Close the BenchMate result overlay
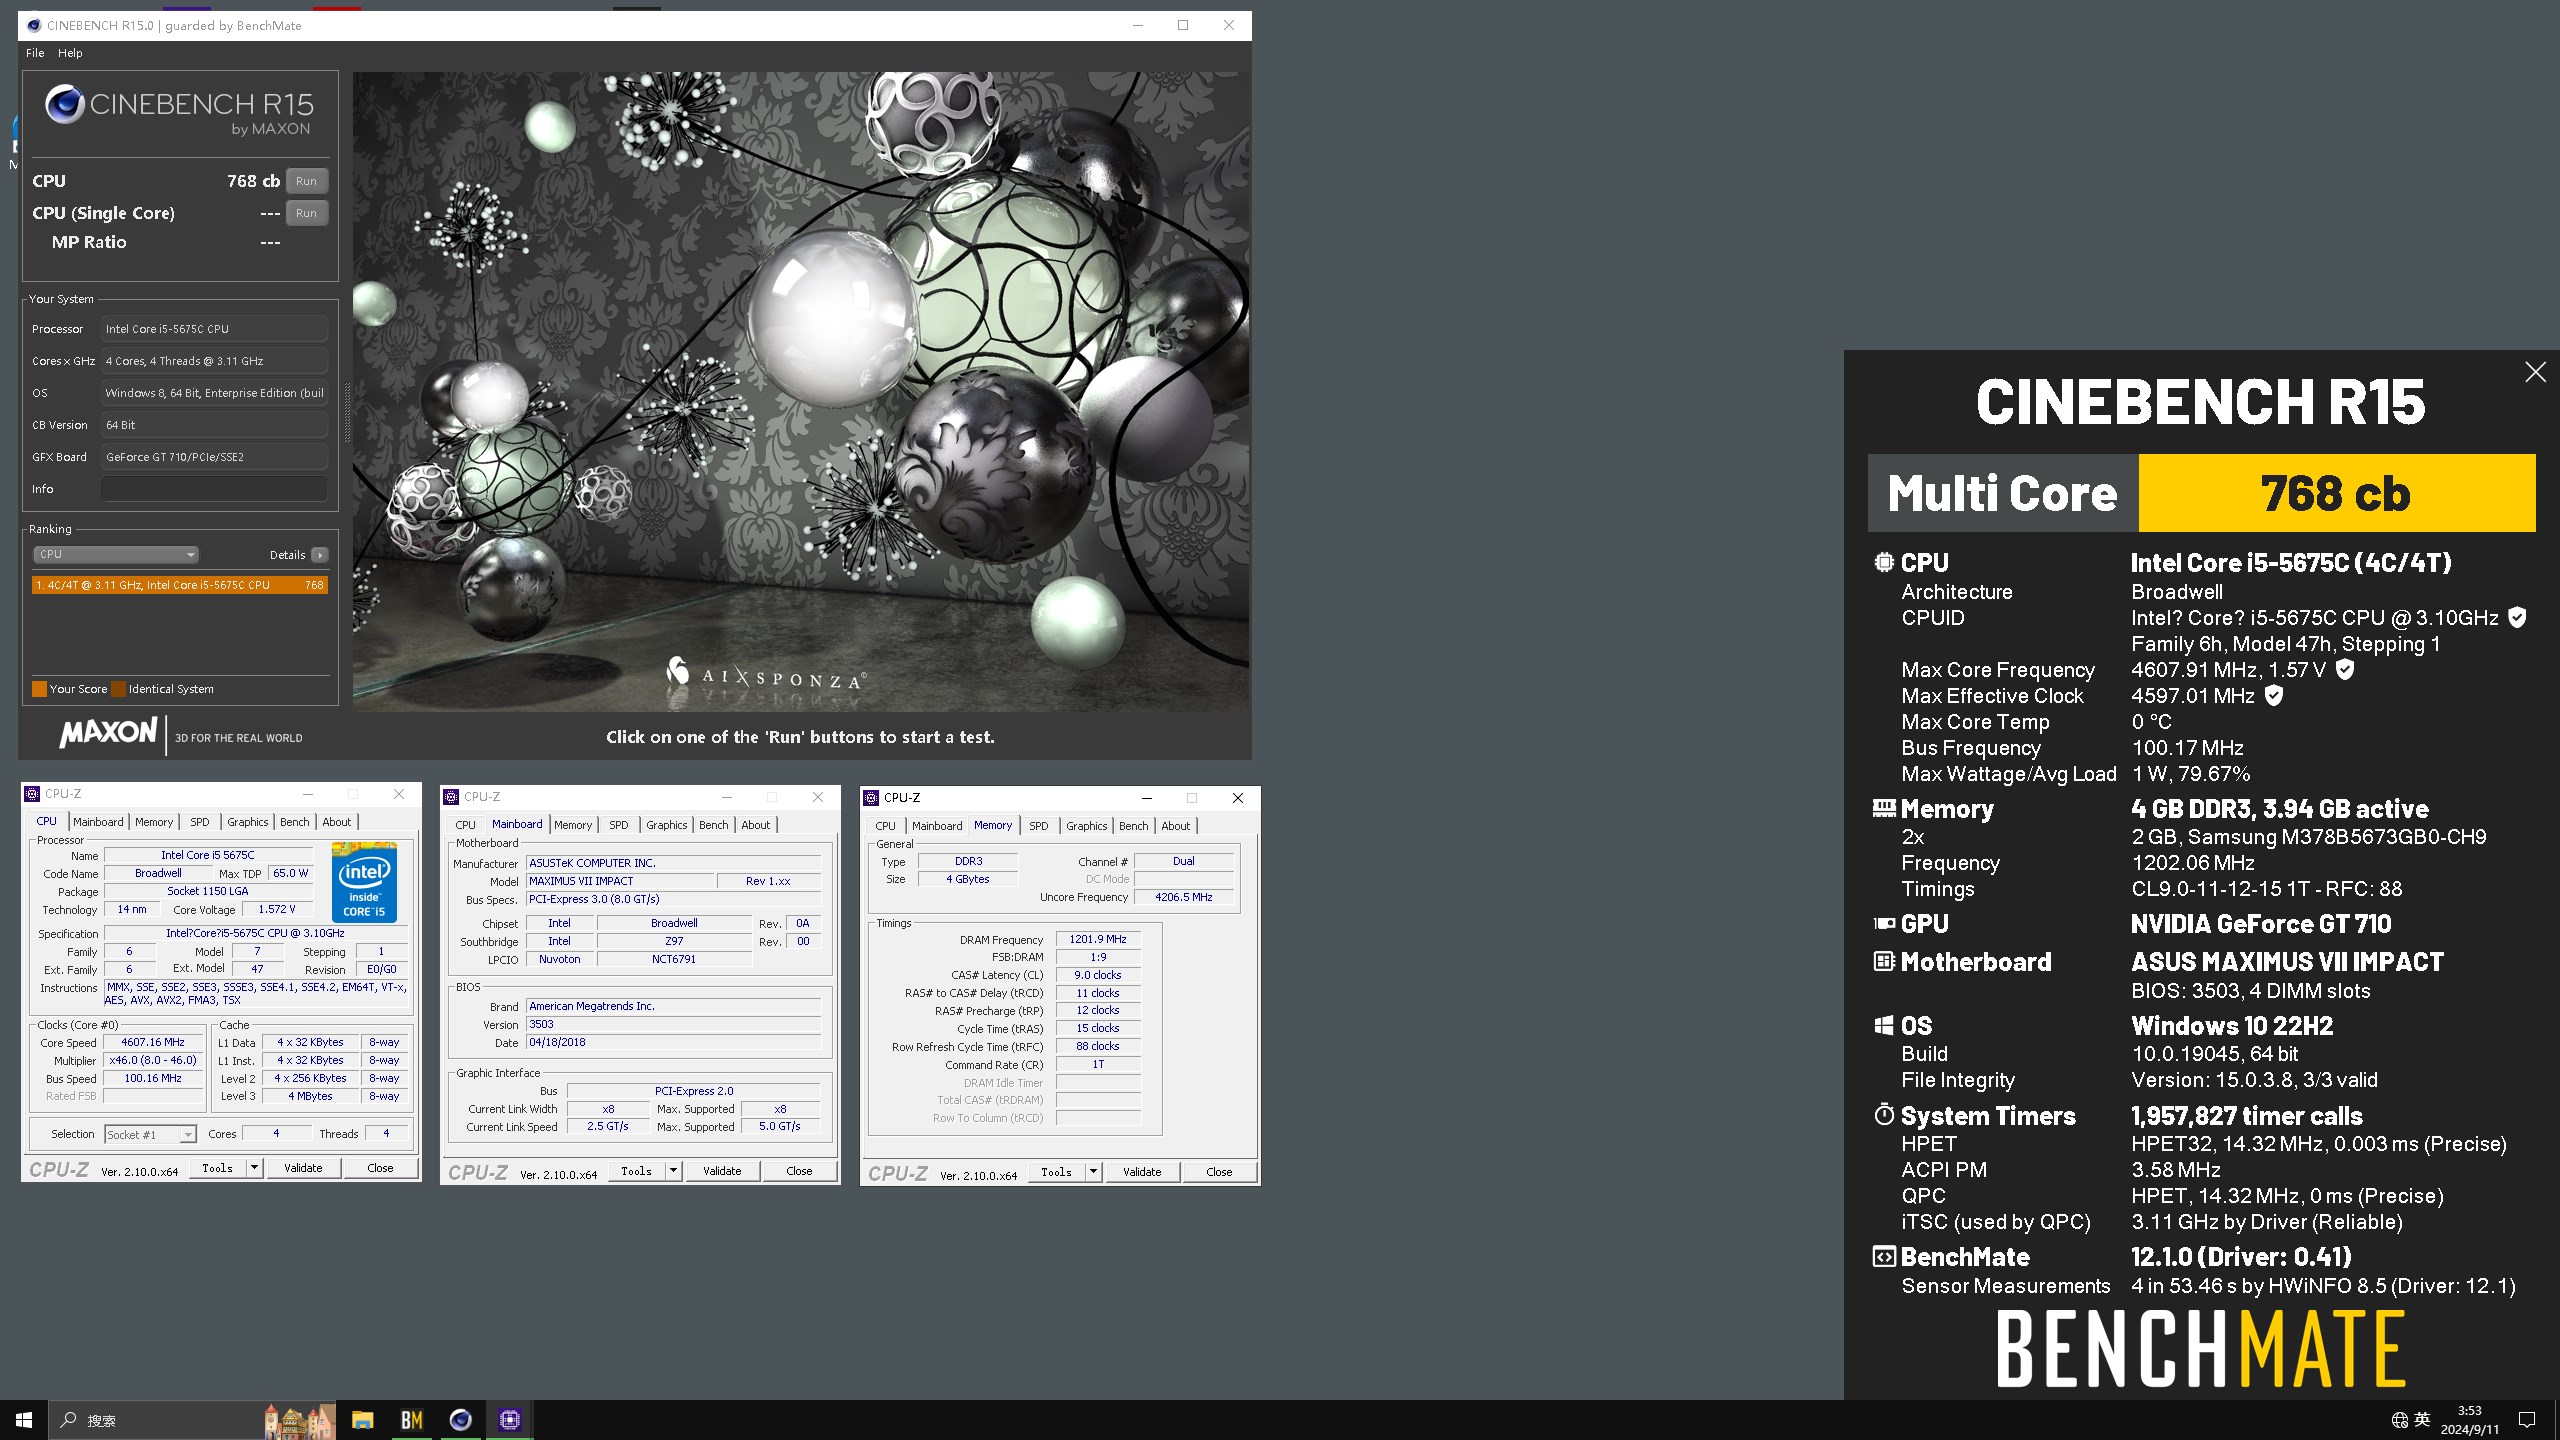Screen dimensions: 2560x1440 2535,372
